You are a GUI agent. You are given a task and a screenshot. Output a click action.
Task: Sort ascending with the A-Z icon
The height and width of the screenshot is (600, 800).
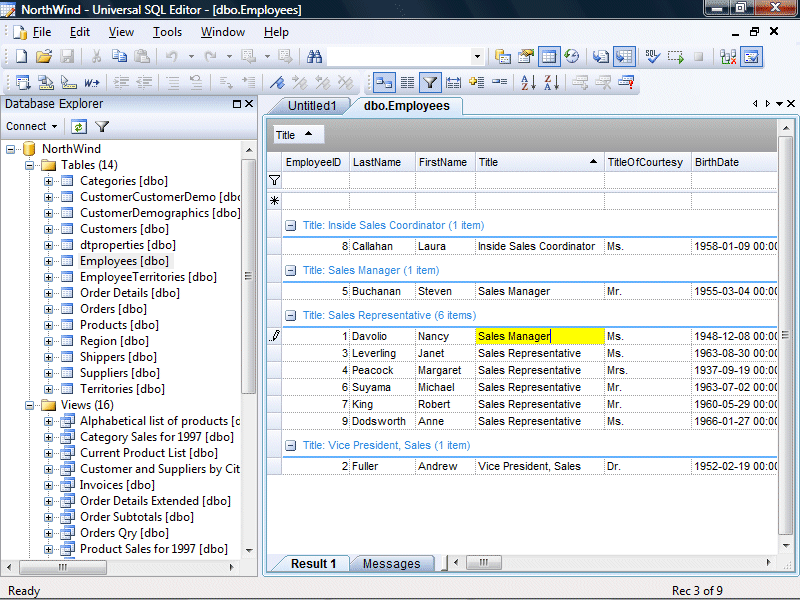point(528,82)
